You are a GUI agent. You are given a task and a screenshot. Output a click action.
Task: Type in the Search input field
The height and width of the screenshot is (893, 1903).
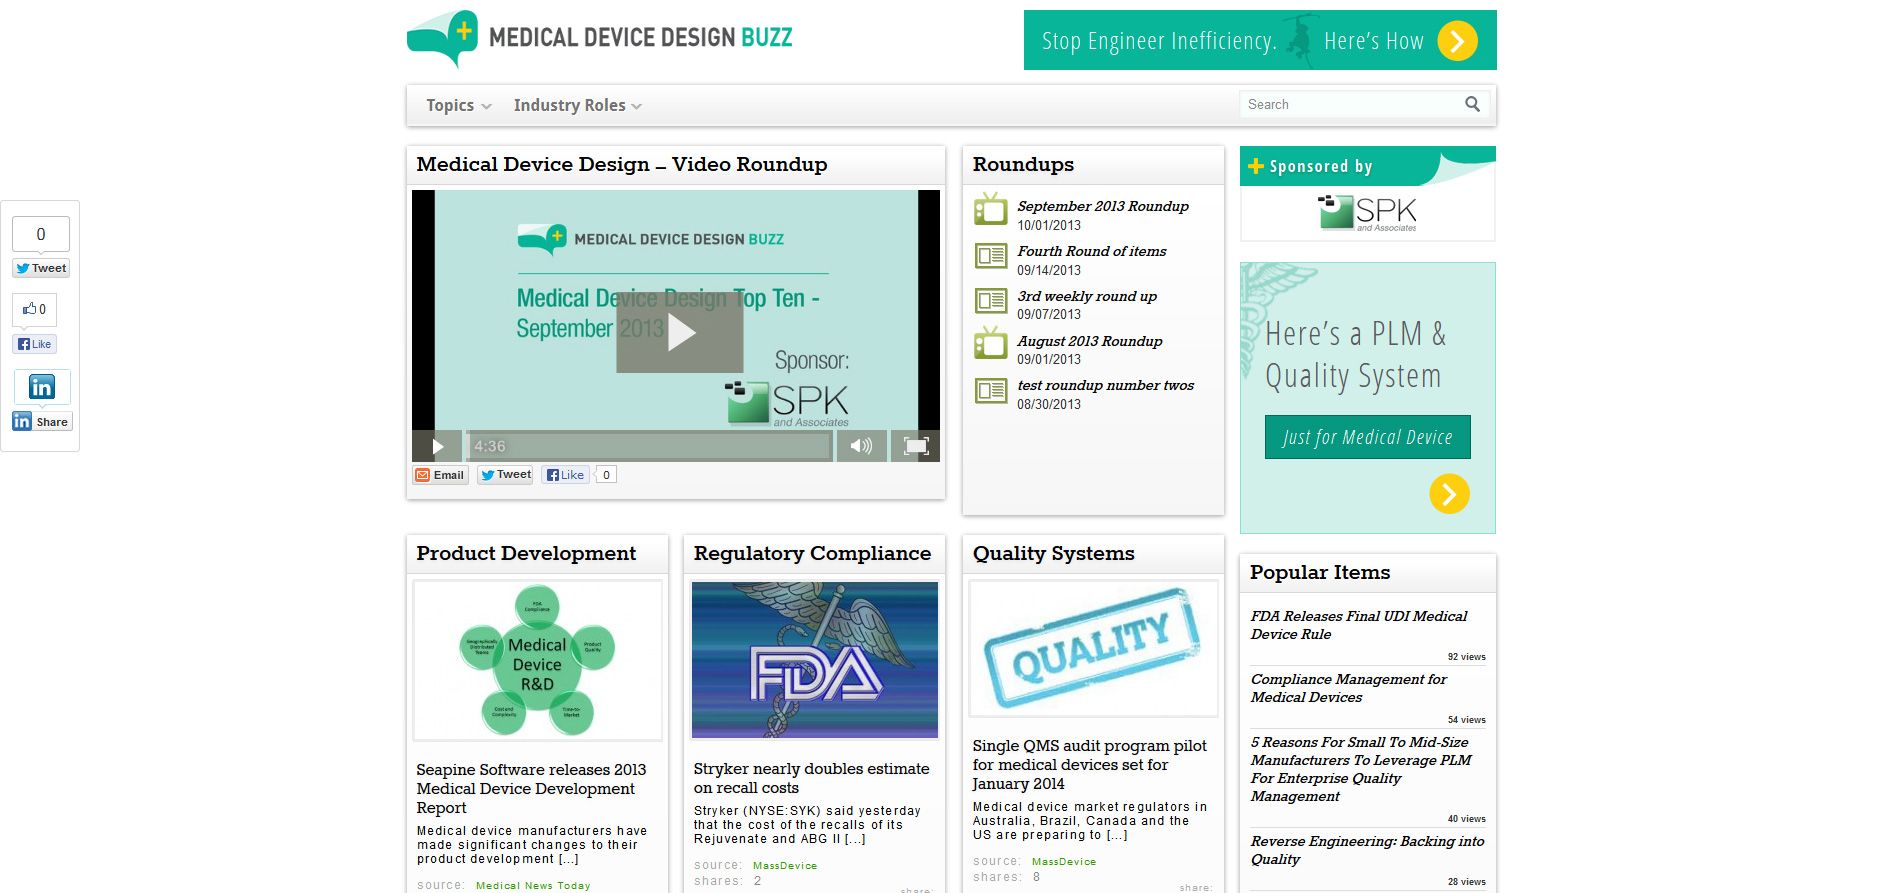tap(1350, 104)
